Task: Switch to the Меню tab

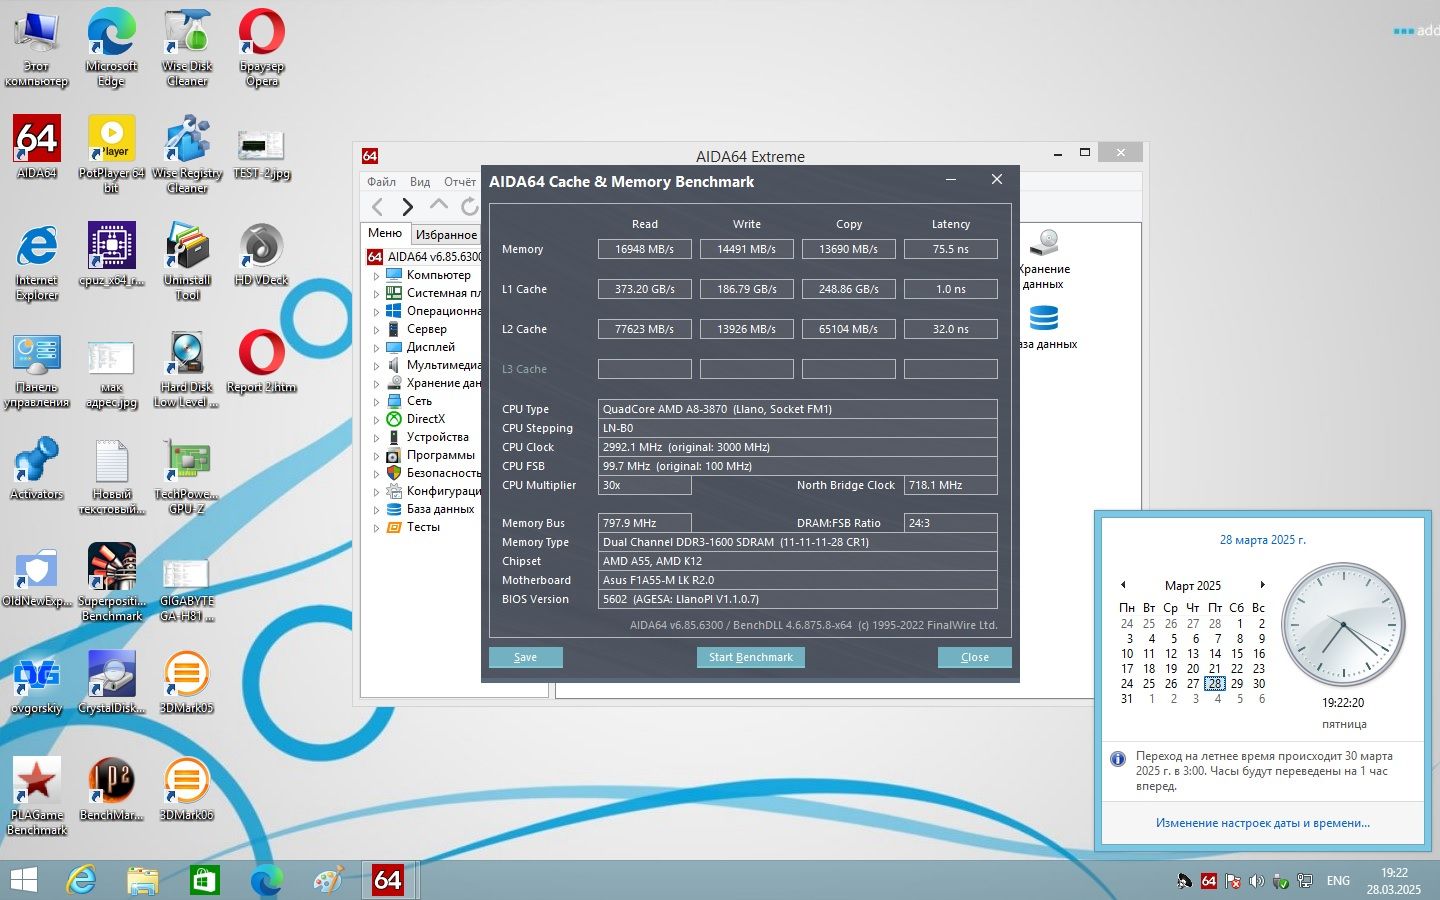Action: point(385,233)
